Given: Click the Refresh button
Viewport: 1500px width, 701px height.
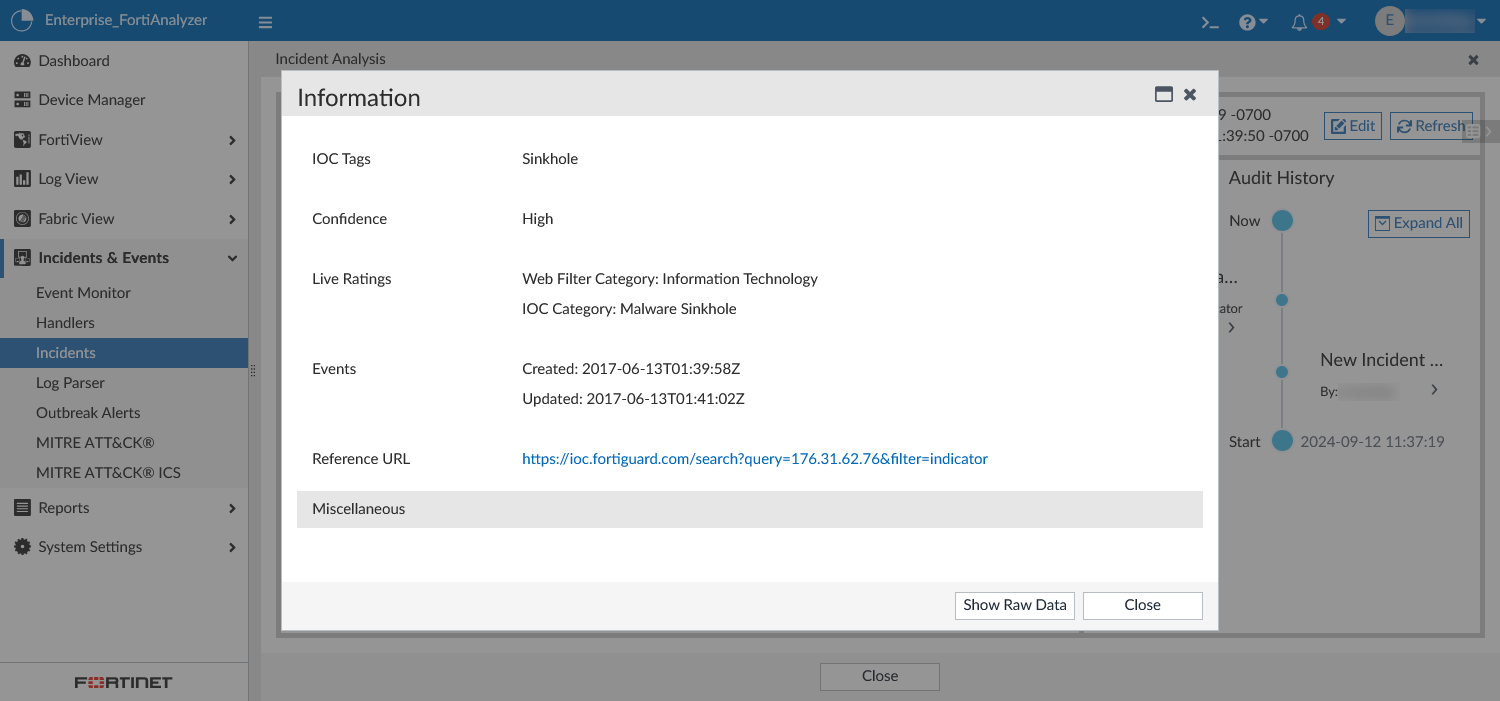Looking at the screenshot, I should (1431, 126).
